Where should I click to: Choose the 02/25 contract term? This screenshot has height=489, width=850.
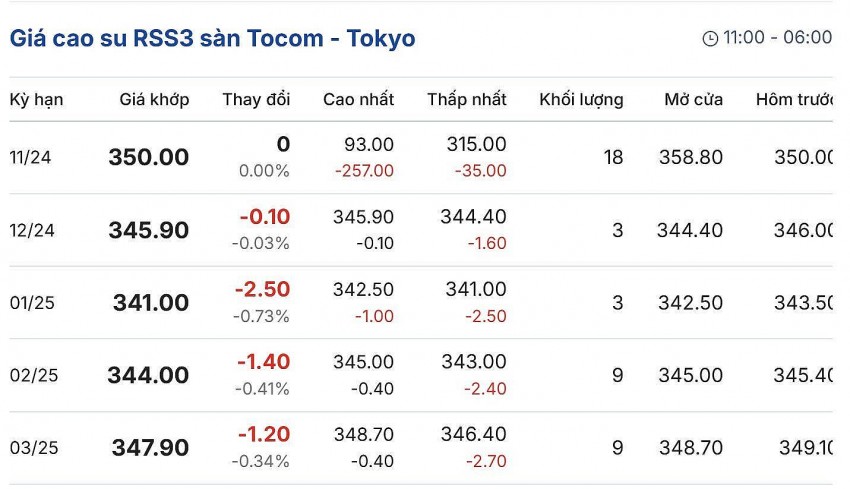point(34,375)
